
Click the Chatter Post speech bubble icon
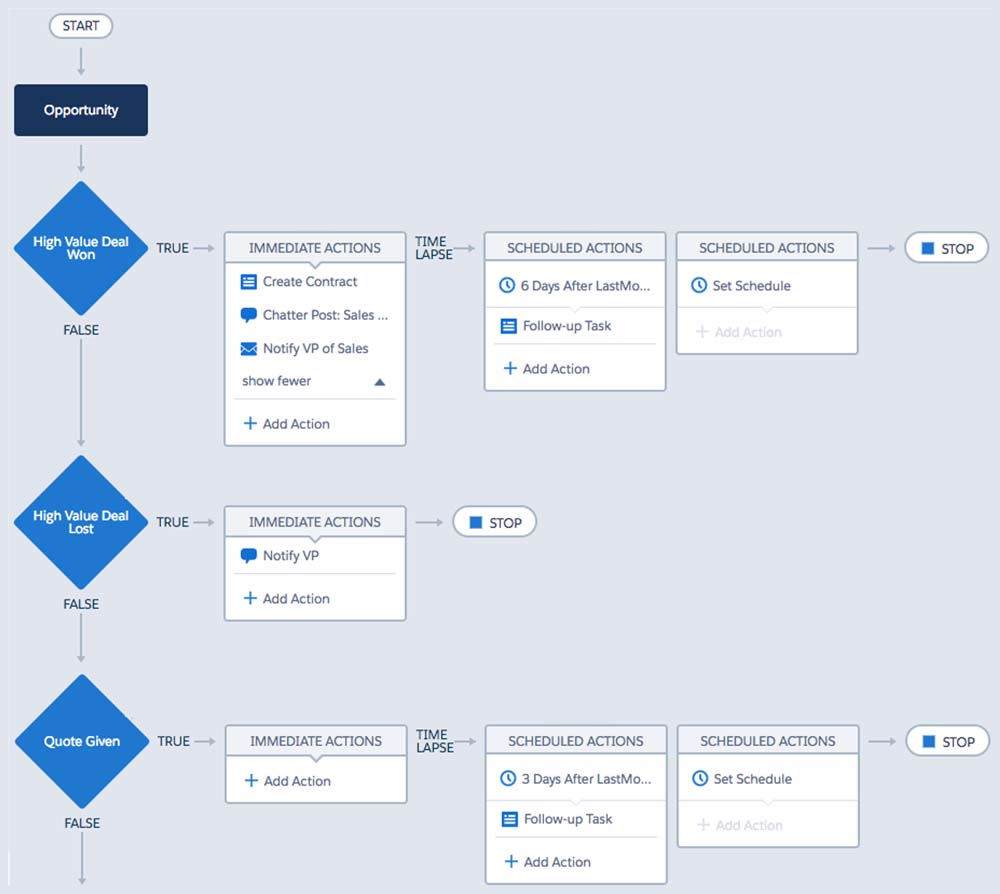tap(249, 315)
